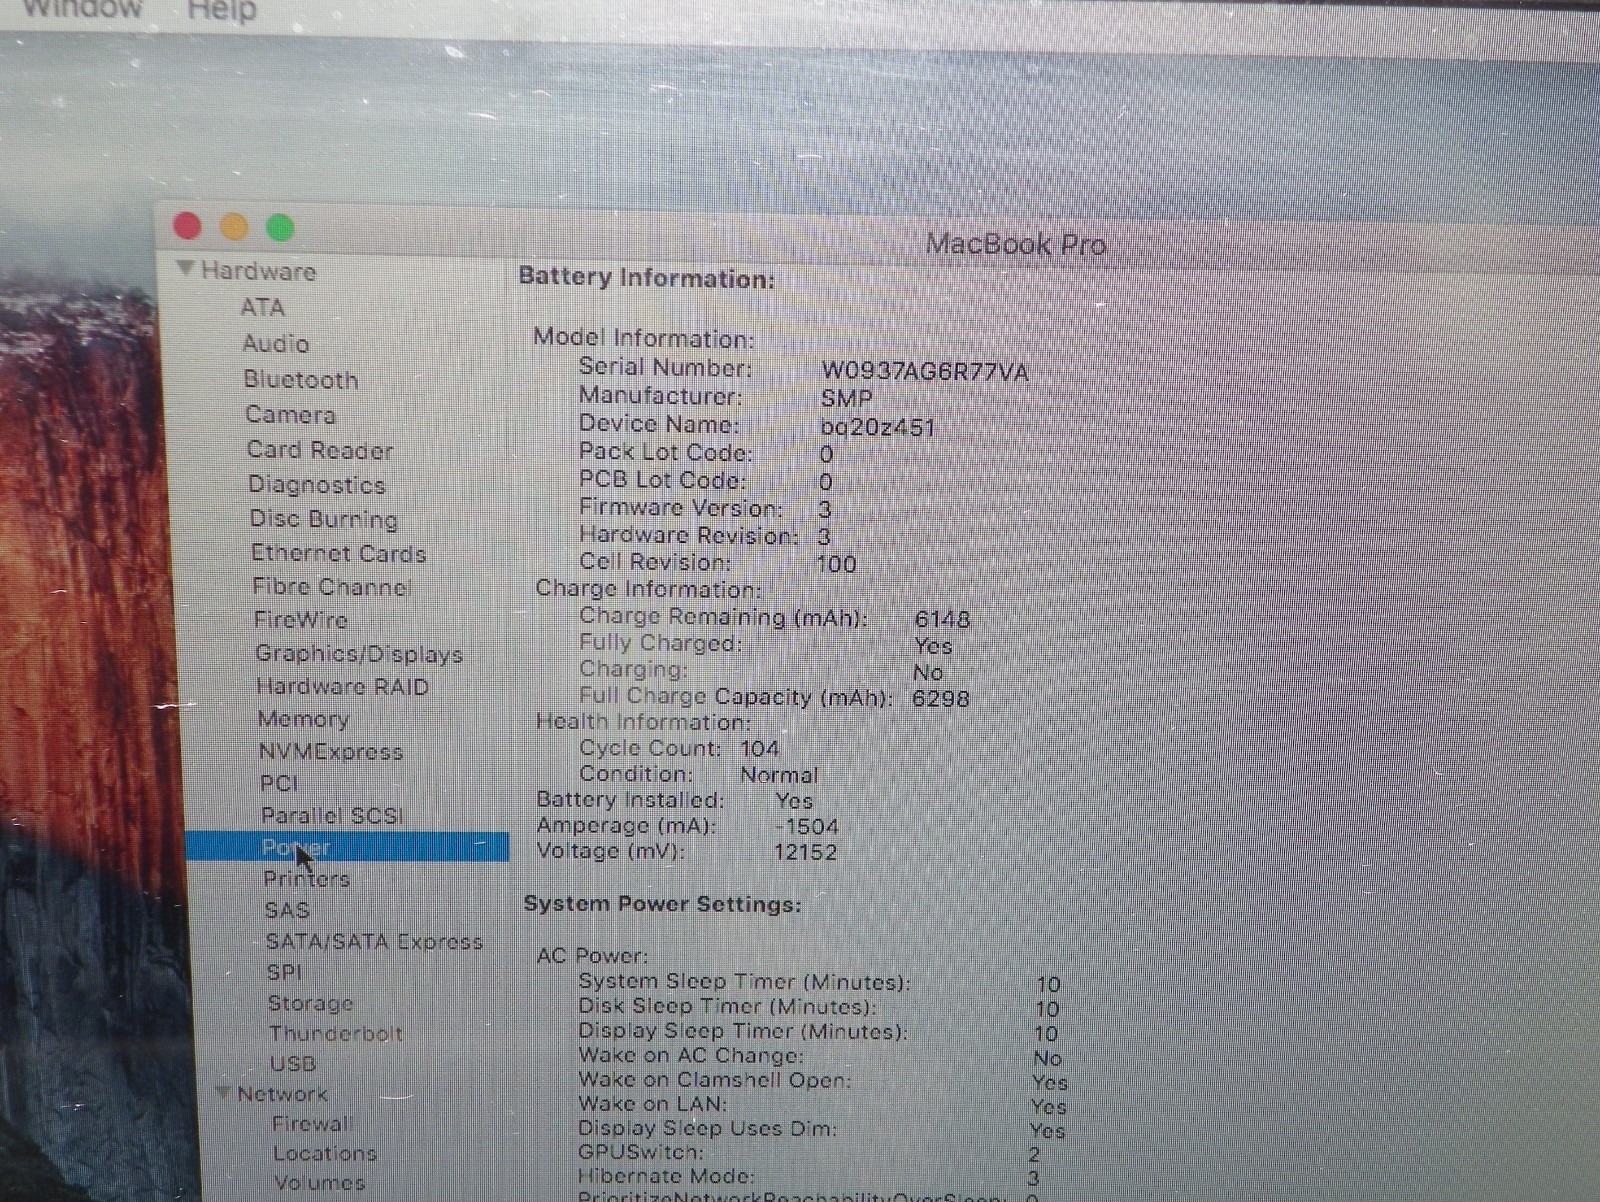Select FireWire in the sidebar
Image resolution: width=1600 pixels, height=1202 pixels.
pyautogui.click(x=301, y=620)
